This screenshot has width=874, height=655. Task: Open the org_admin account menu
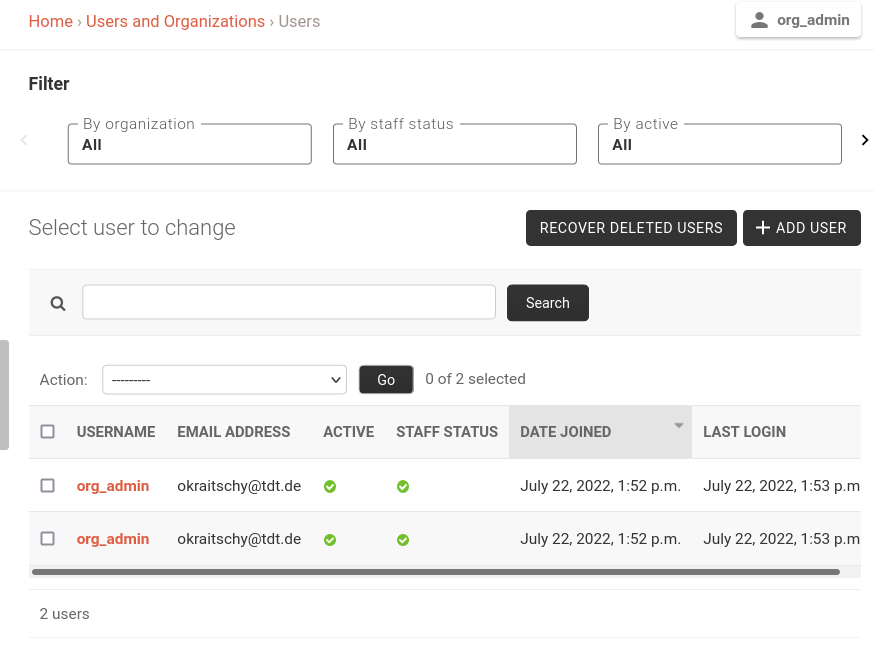[798, 19]
